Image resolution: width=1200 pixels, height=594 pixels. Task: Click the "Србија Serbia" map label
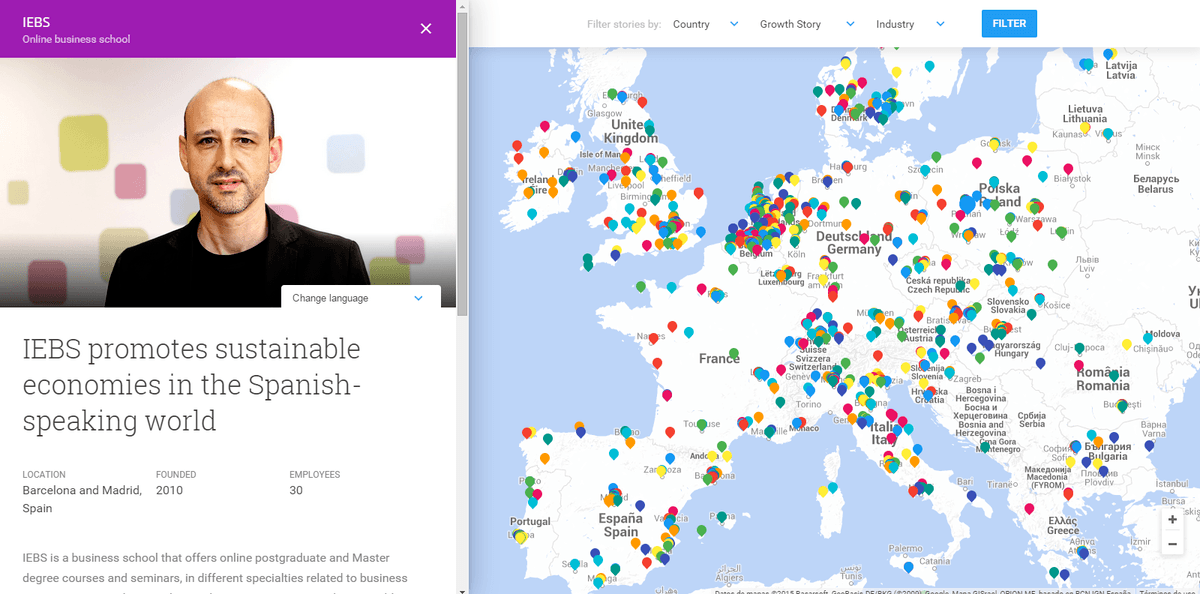pyautogui.click(x=1031, y=418)
